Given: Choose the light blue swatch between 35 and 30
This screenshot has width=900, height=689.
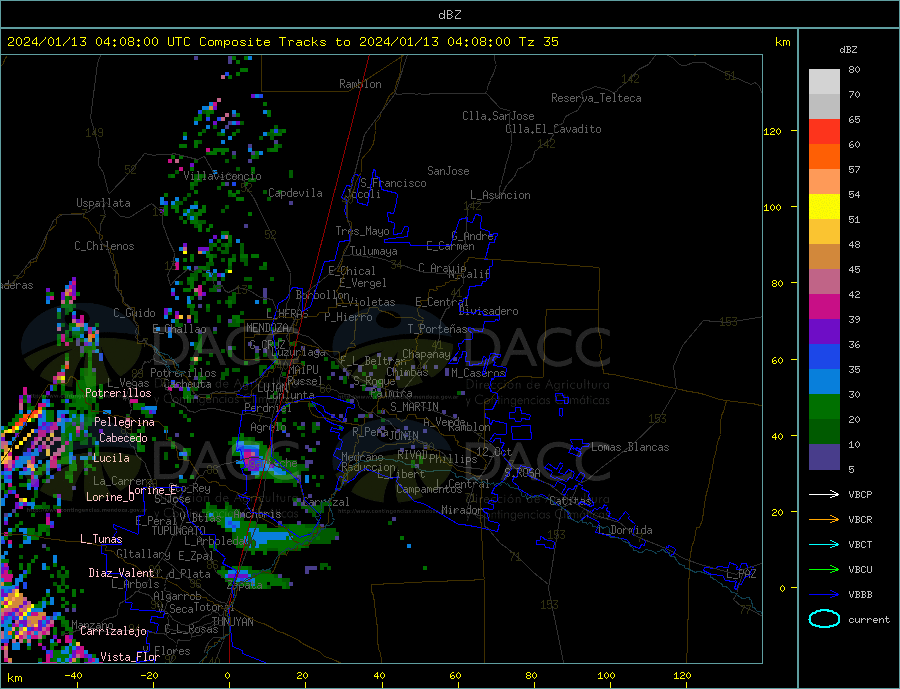Looking at the screenshot, I should click(824, 382).
